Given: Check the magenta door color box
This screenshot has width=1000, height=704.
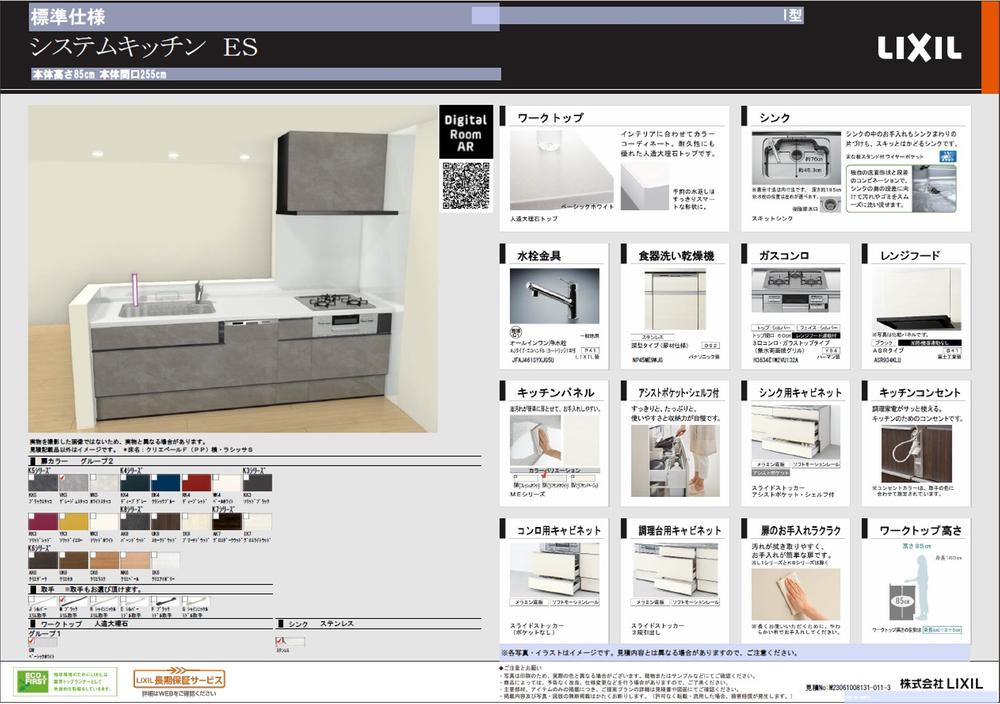Looking at the screenshot, I should pos(31,516).
